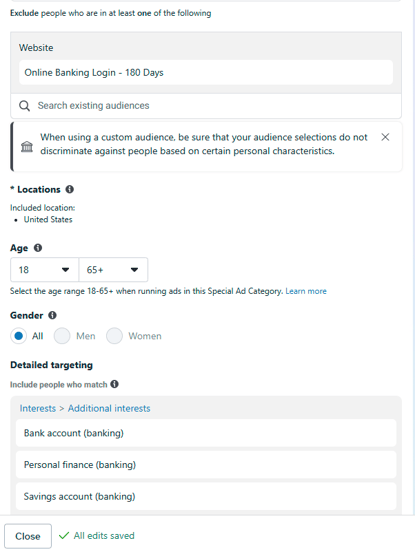The height and width of the screenshot is (554, 415).
Task: Click the Gender info icon
Action: [52, 315]
